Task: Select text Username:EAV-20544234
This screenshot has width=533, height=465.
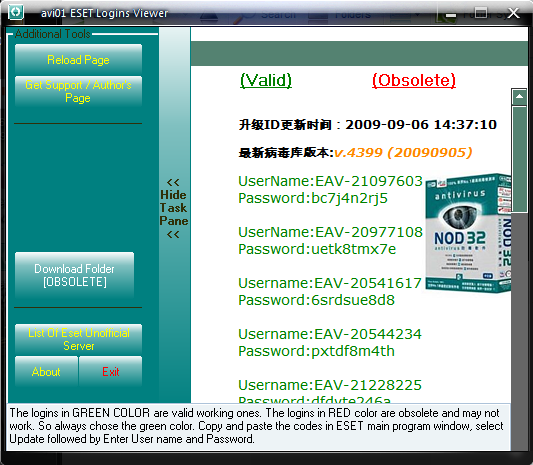Action: point(330,334)
